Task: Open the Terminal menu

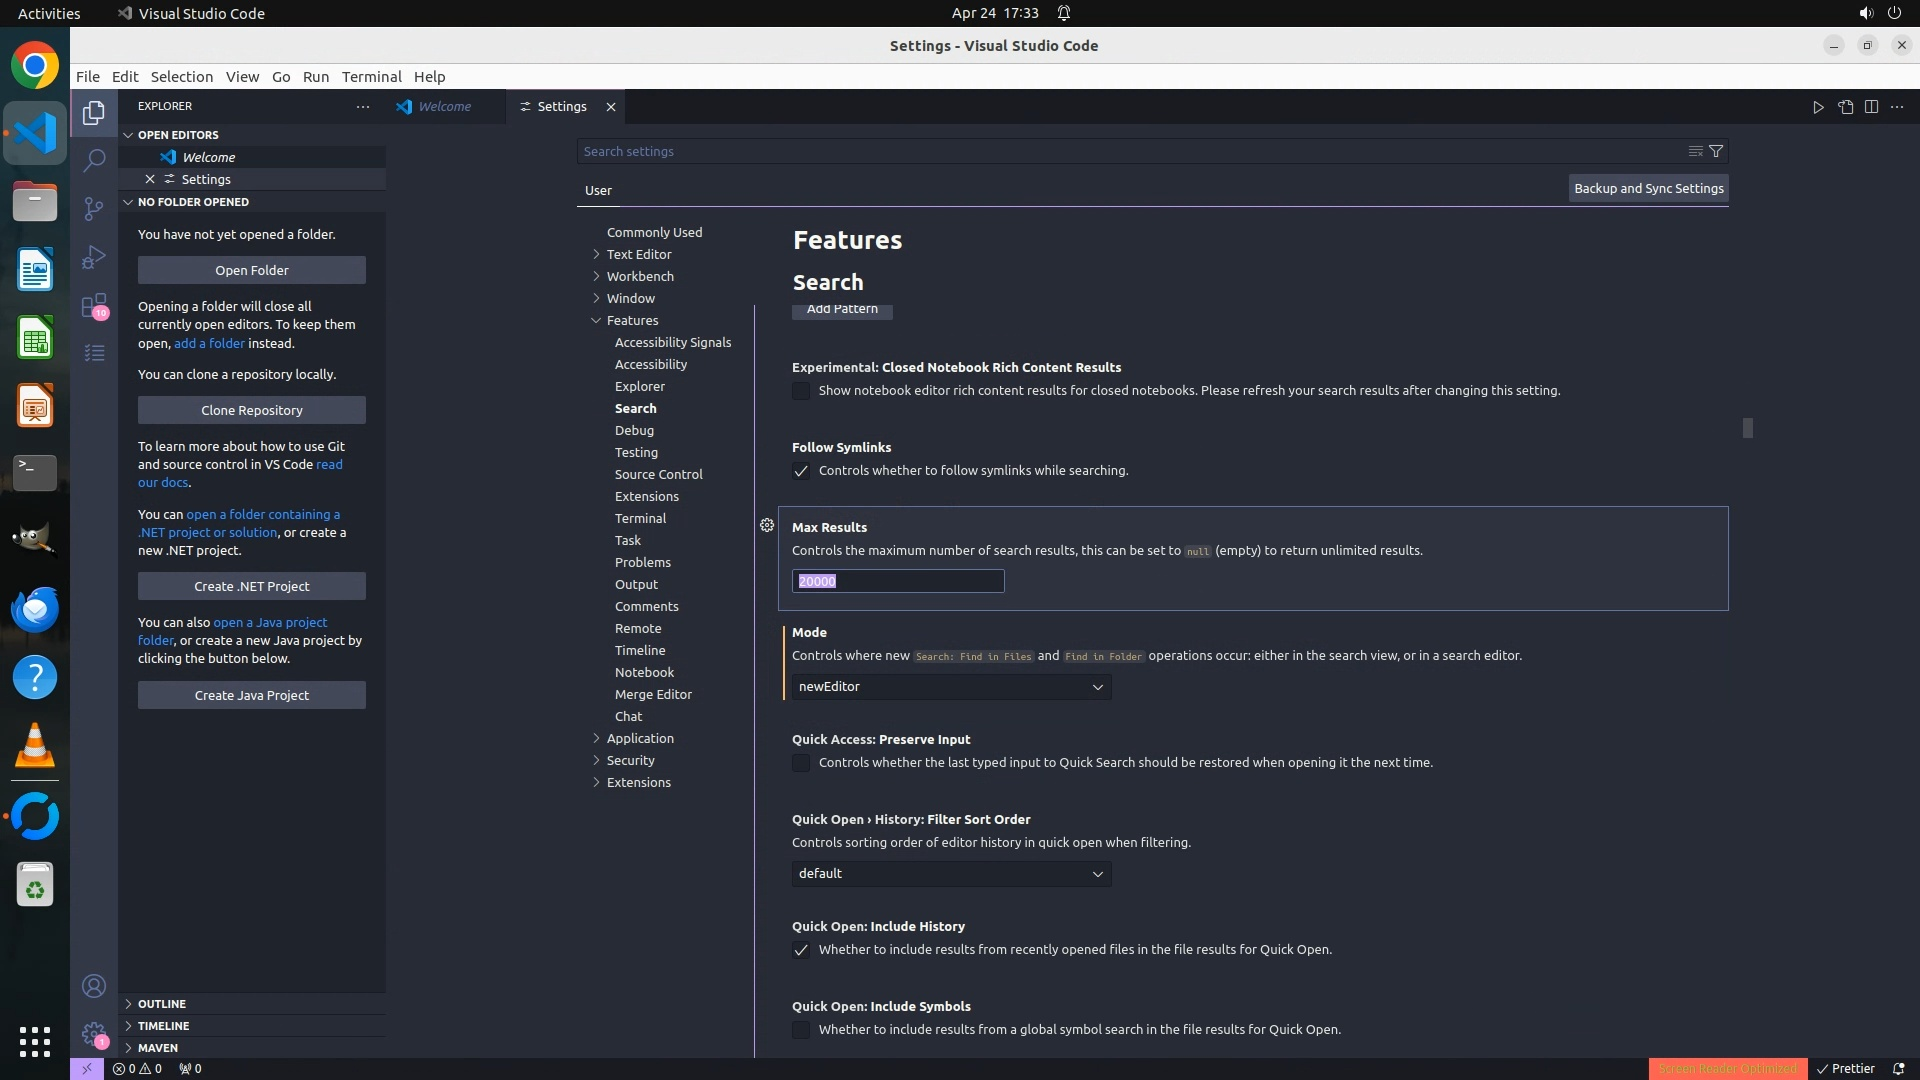Action: (371, 77)
